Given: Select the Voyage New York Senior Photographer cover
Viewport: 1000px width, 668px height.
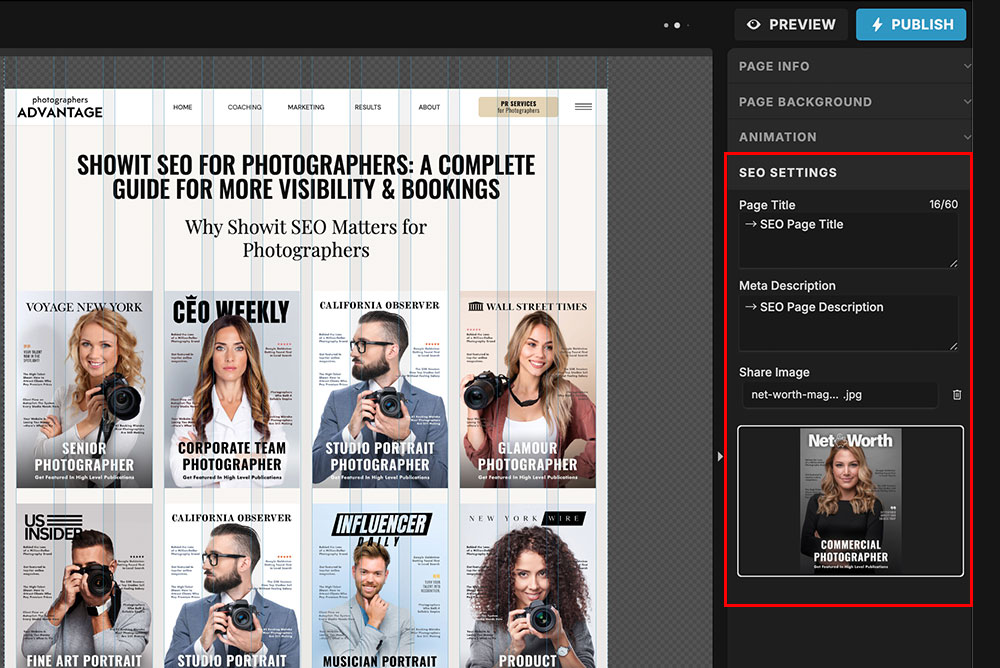Looking at the screenshot, I should [84, 389].
